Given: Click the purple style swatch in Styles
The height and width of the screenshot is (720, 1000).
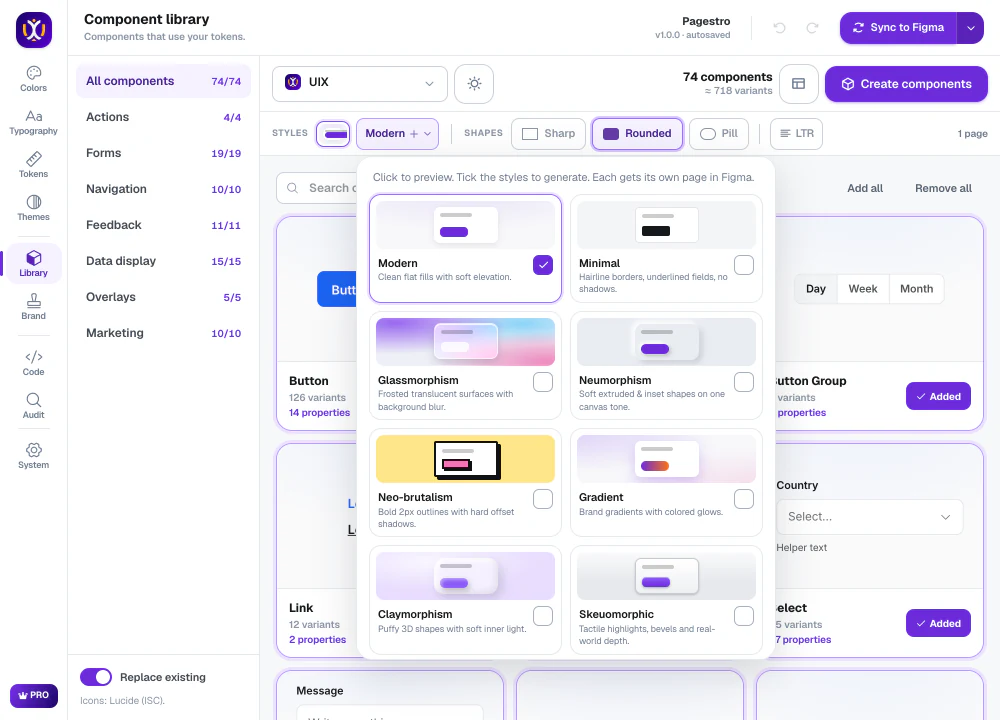Looking at the screenshot, I should [333, 134].
